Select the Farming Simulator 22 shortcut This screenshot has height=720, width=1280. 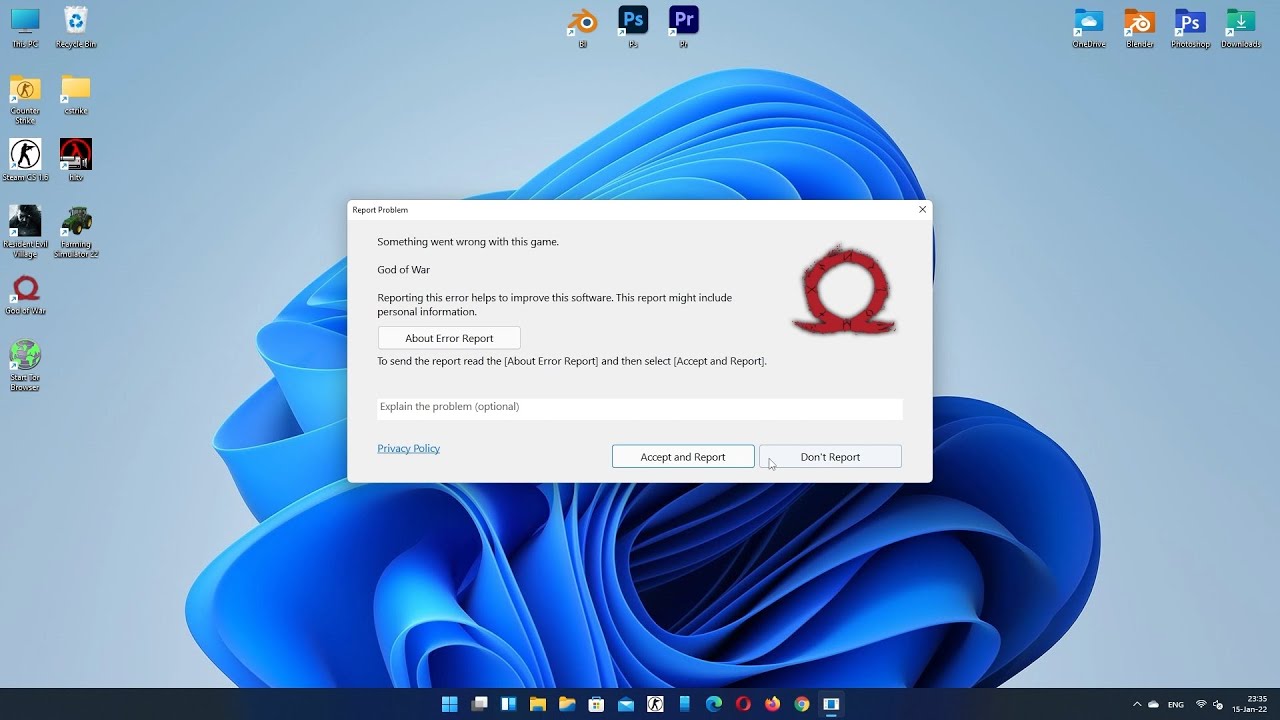tap(76, 231)
